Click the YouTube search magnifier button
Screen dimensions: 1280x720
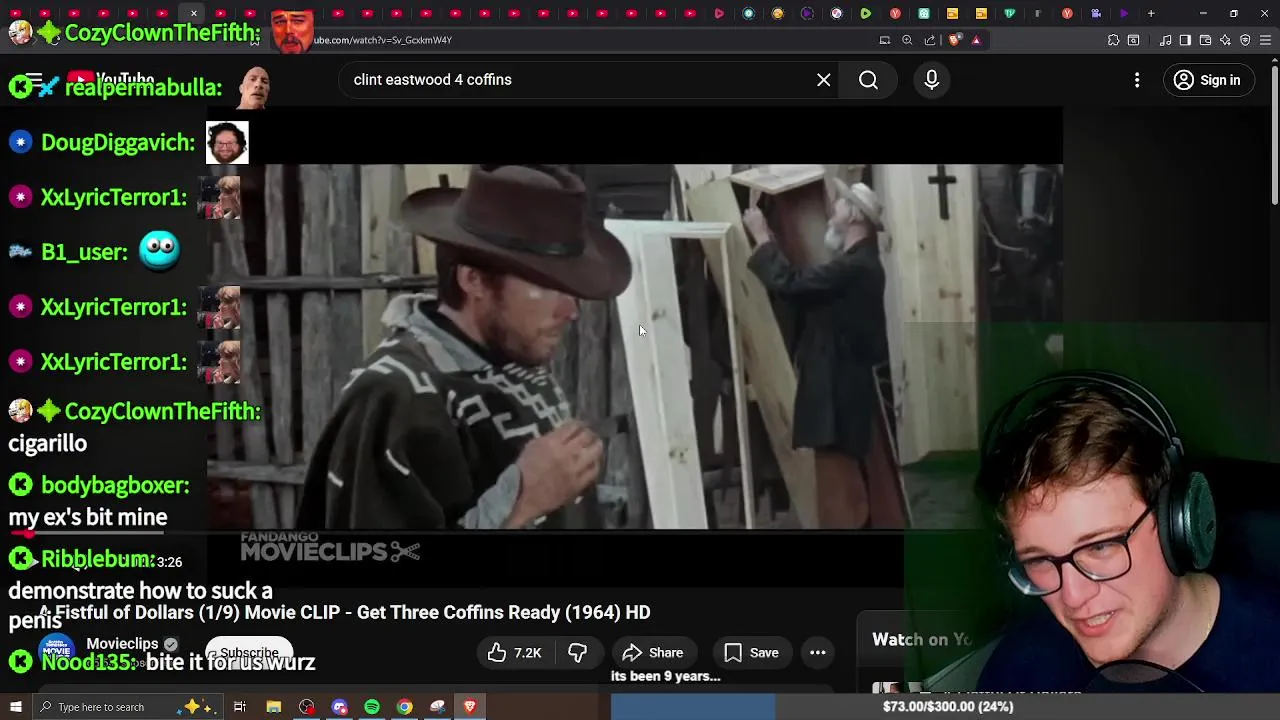[868, 80]
